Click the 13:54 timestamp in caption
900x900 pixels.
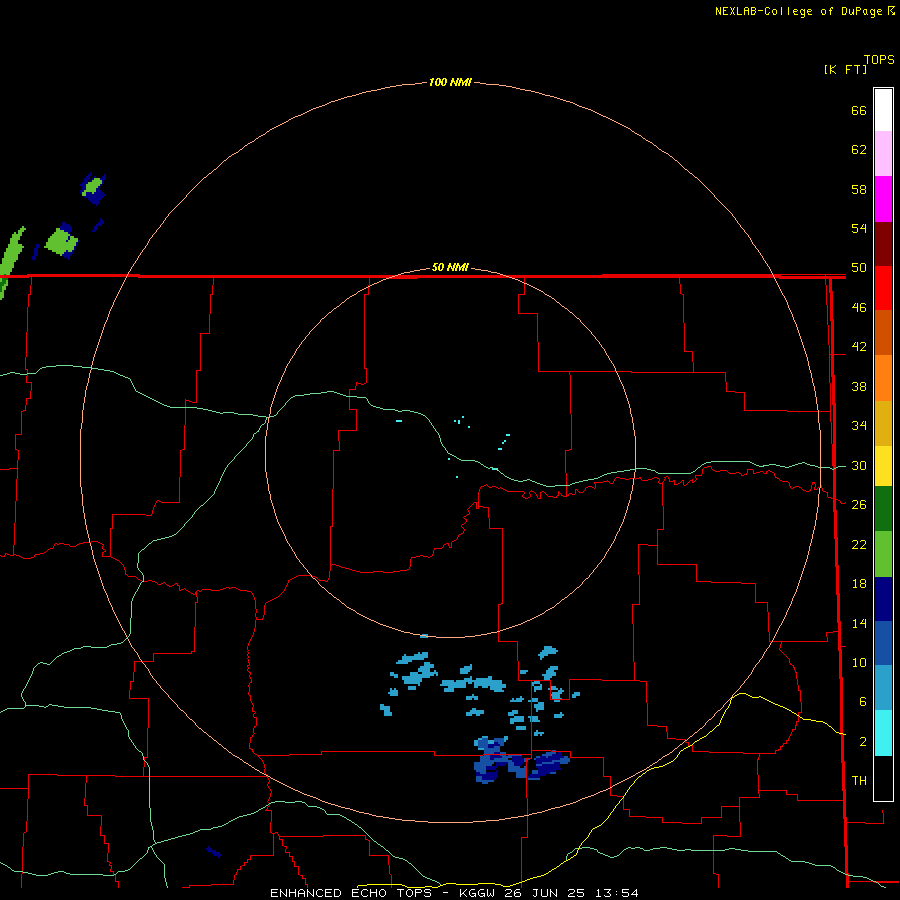click(616, 893)
